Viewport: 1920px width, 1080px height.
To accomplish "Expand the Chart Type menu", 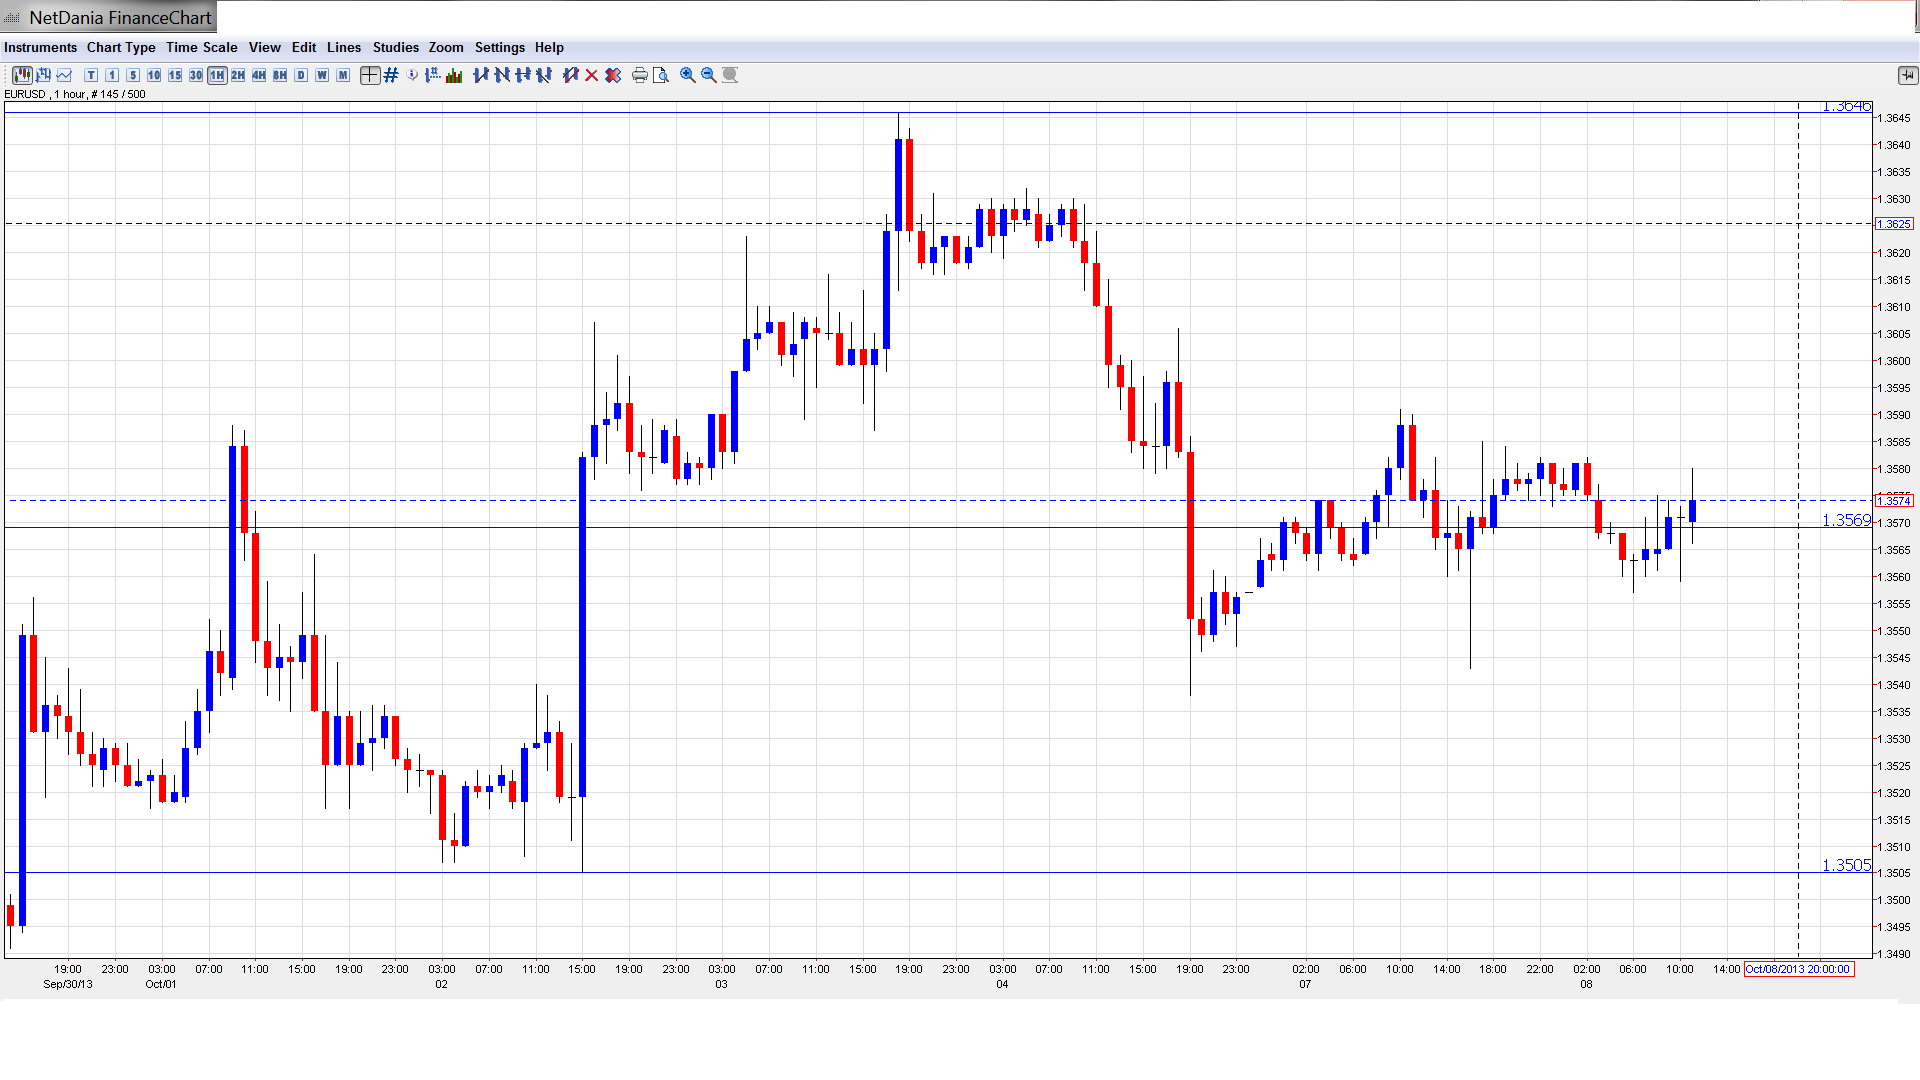I will coord(121,47).
